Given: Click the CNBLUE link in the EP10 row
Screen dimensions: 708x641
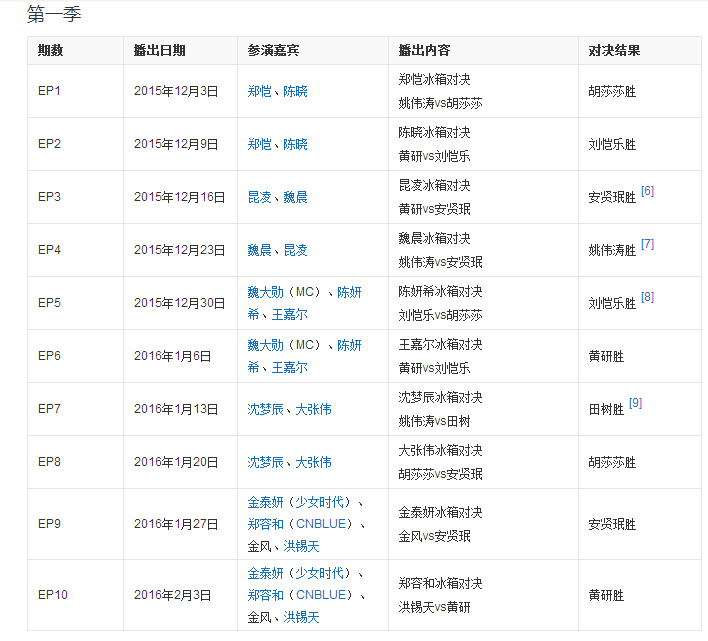Looking at the screenshot, I should [x=321, y=595].
